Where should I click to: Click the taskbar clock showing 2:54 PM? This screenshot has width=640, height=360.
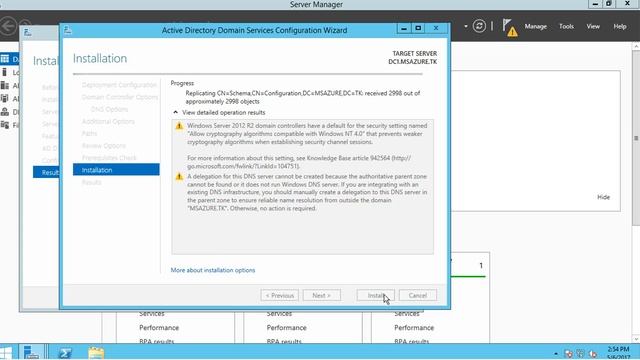(x=618, y=353)
